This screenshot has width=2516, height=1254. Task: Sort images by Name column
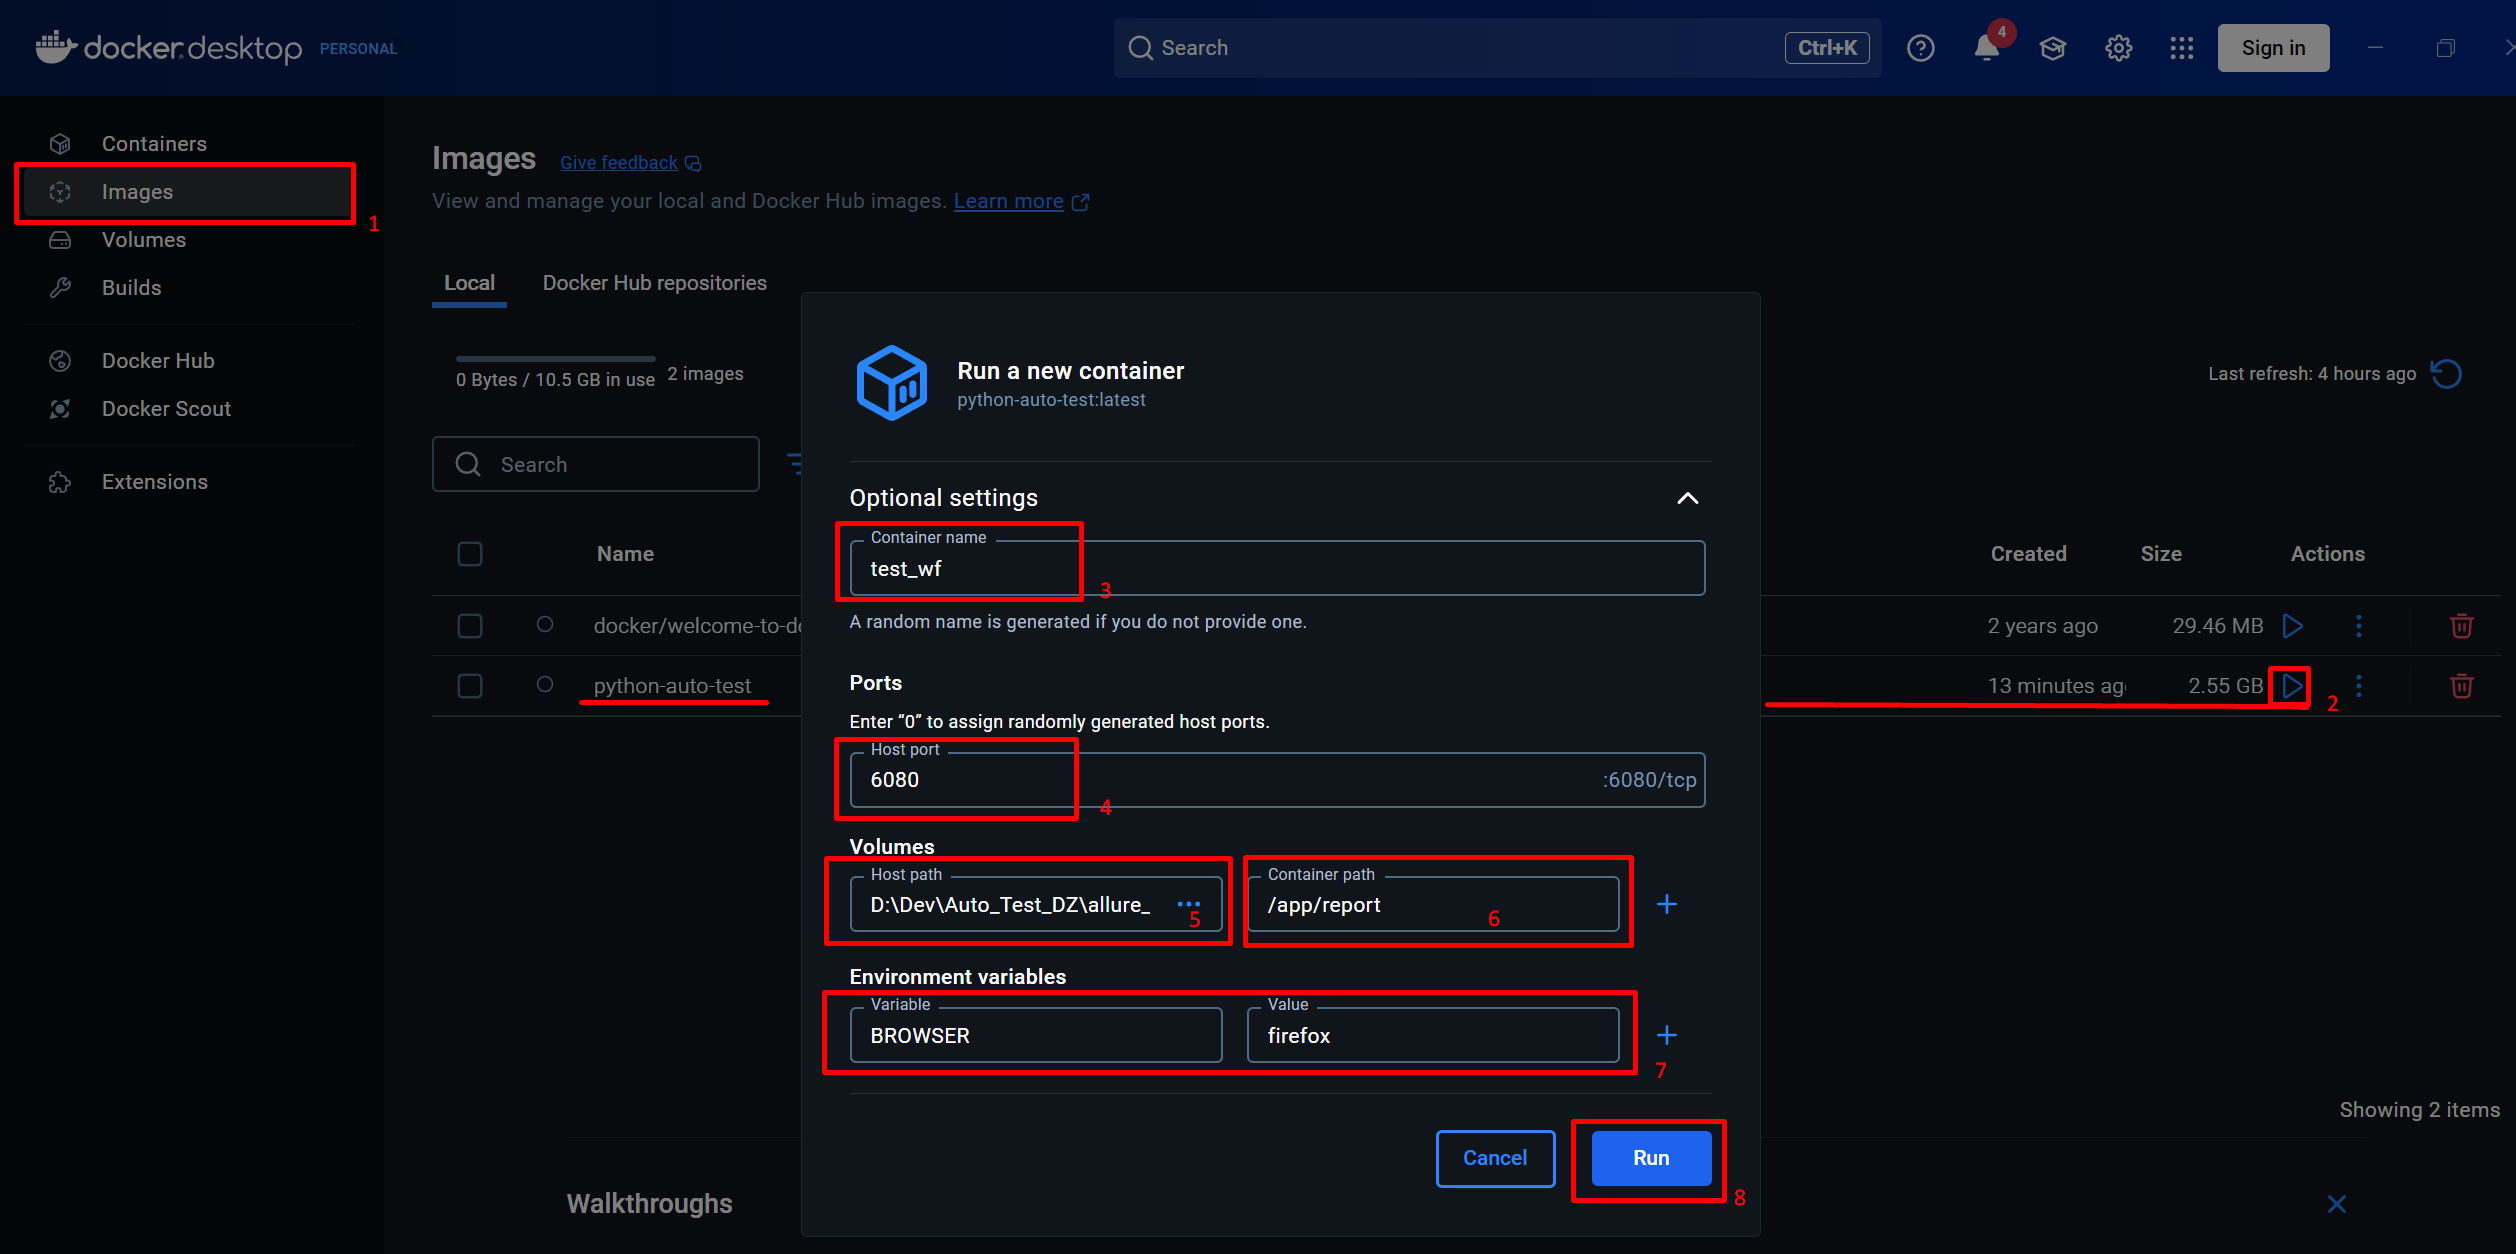click(x=625, y=554)
